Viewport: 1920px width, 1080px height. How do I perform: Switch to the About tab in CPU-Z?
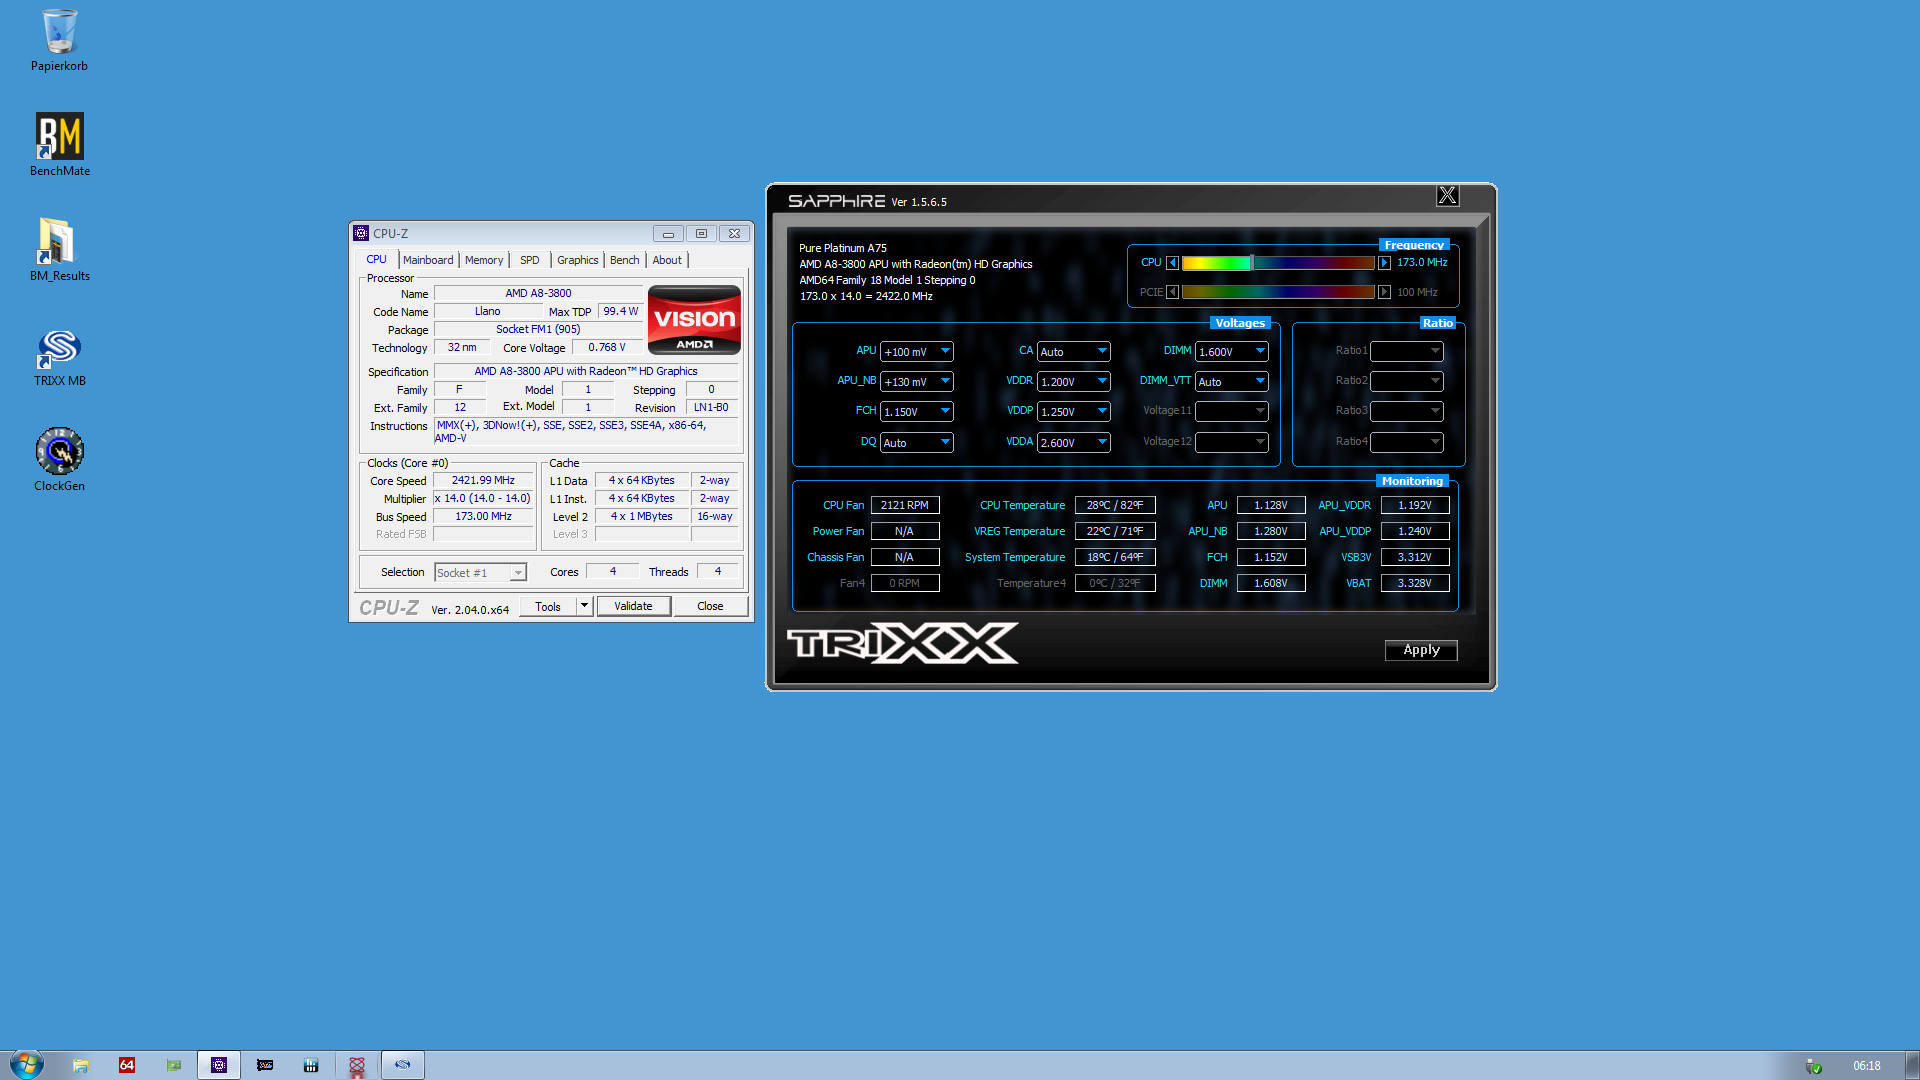click(667, 260)
